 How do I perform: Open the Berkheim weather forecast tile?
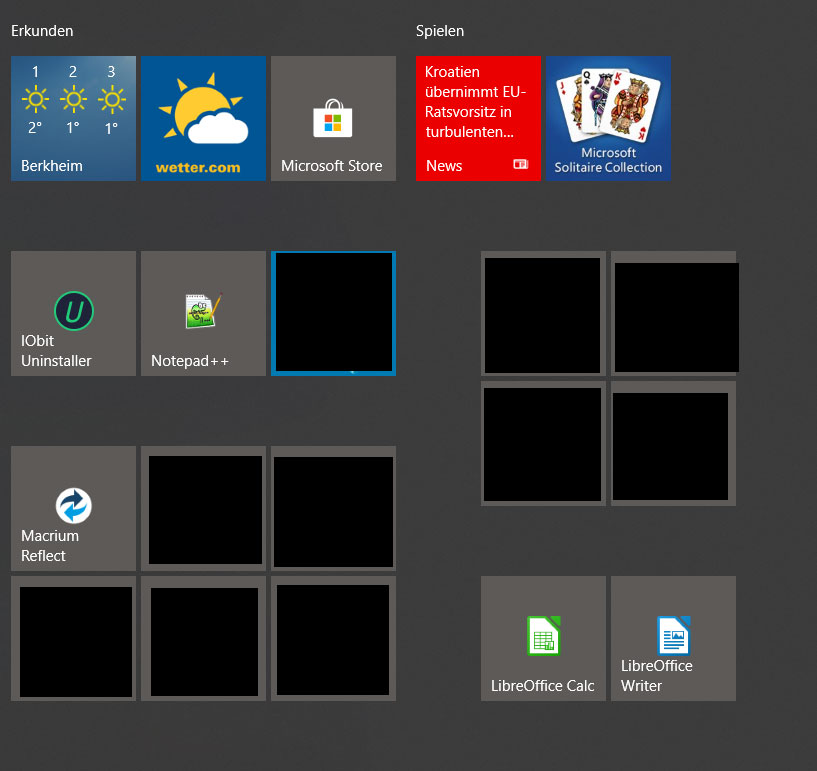[73, 118]
